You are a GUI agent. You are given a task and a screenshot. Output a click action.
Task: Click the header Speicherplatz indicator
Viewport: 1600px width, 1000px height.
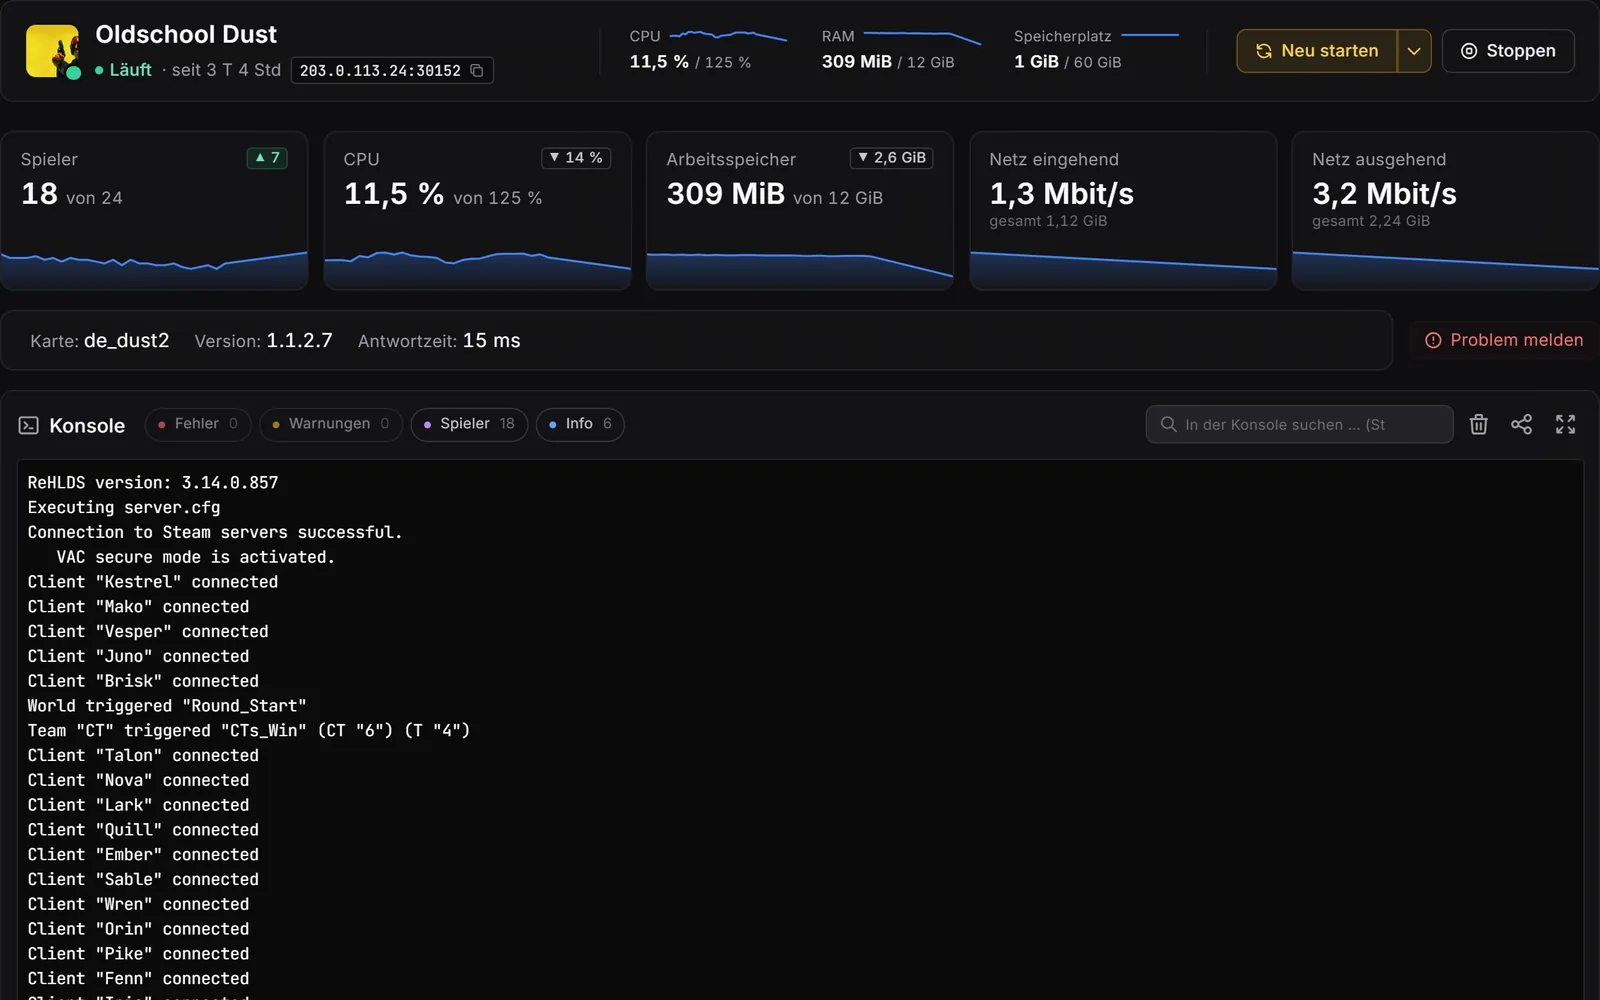(x=1096, y=50)
